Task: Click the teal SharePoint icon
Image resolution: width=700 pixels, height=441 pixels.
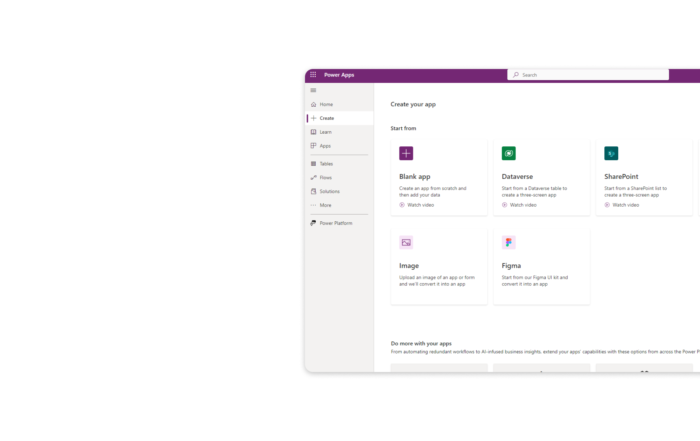Action: point(611,153)
